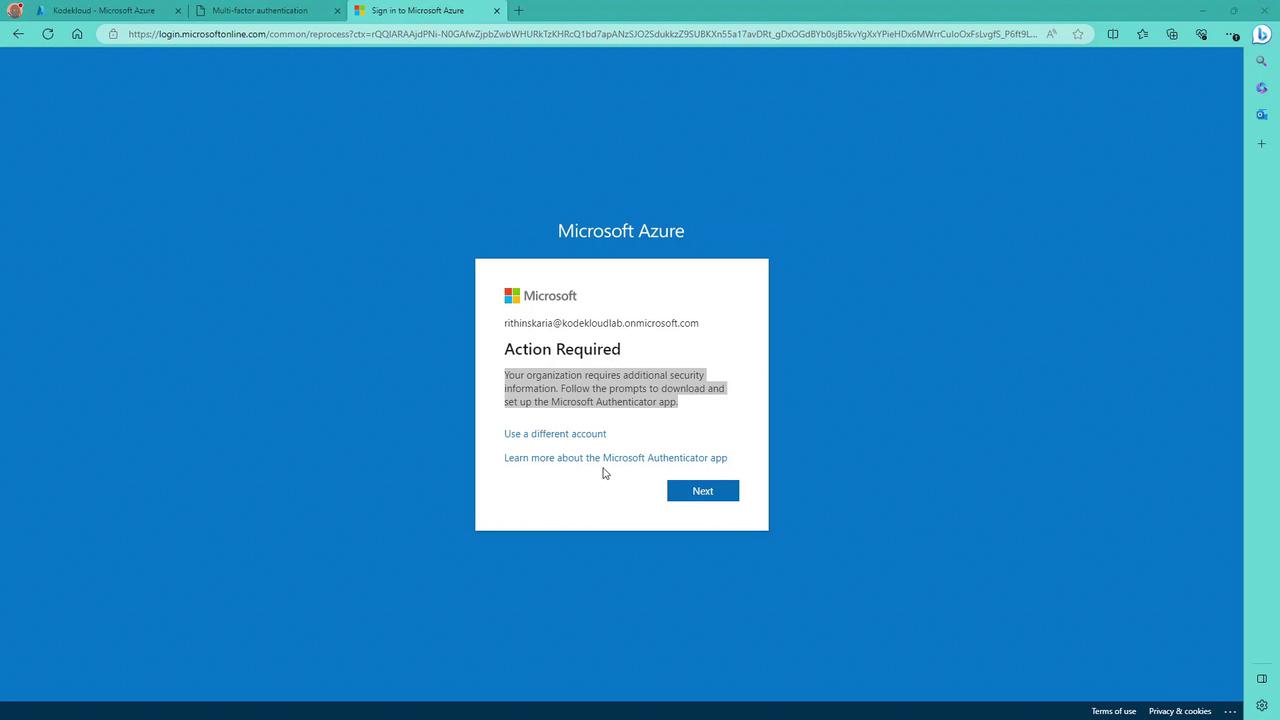
Task: View site information lock icon
Action: click(113, 34)
